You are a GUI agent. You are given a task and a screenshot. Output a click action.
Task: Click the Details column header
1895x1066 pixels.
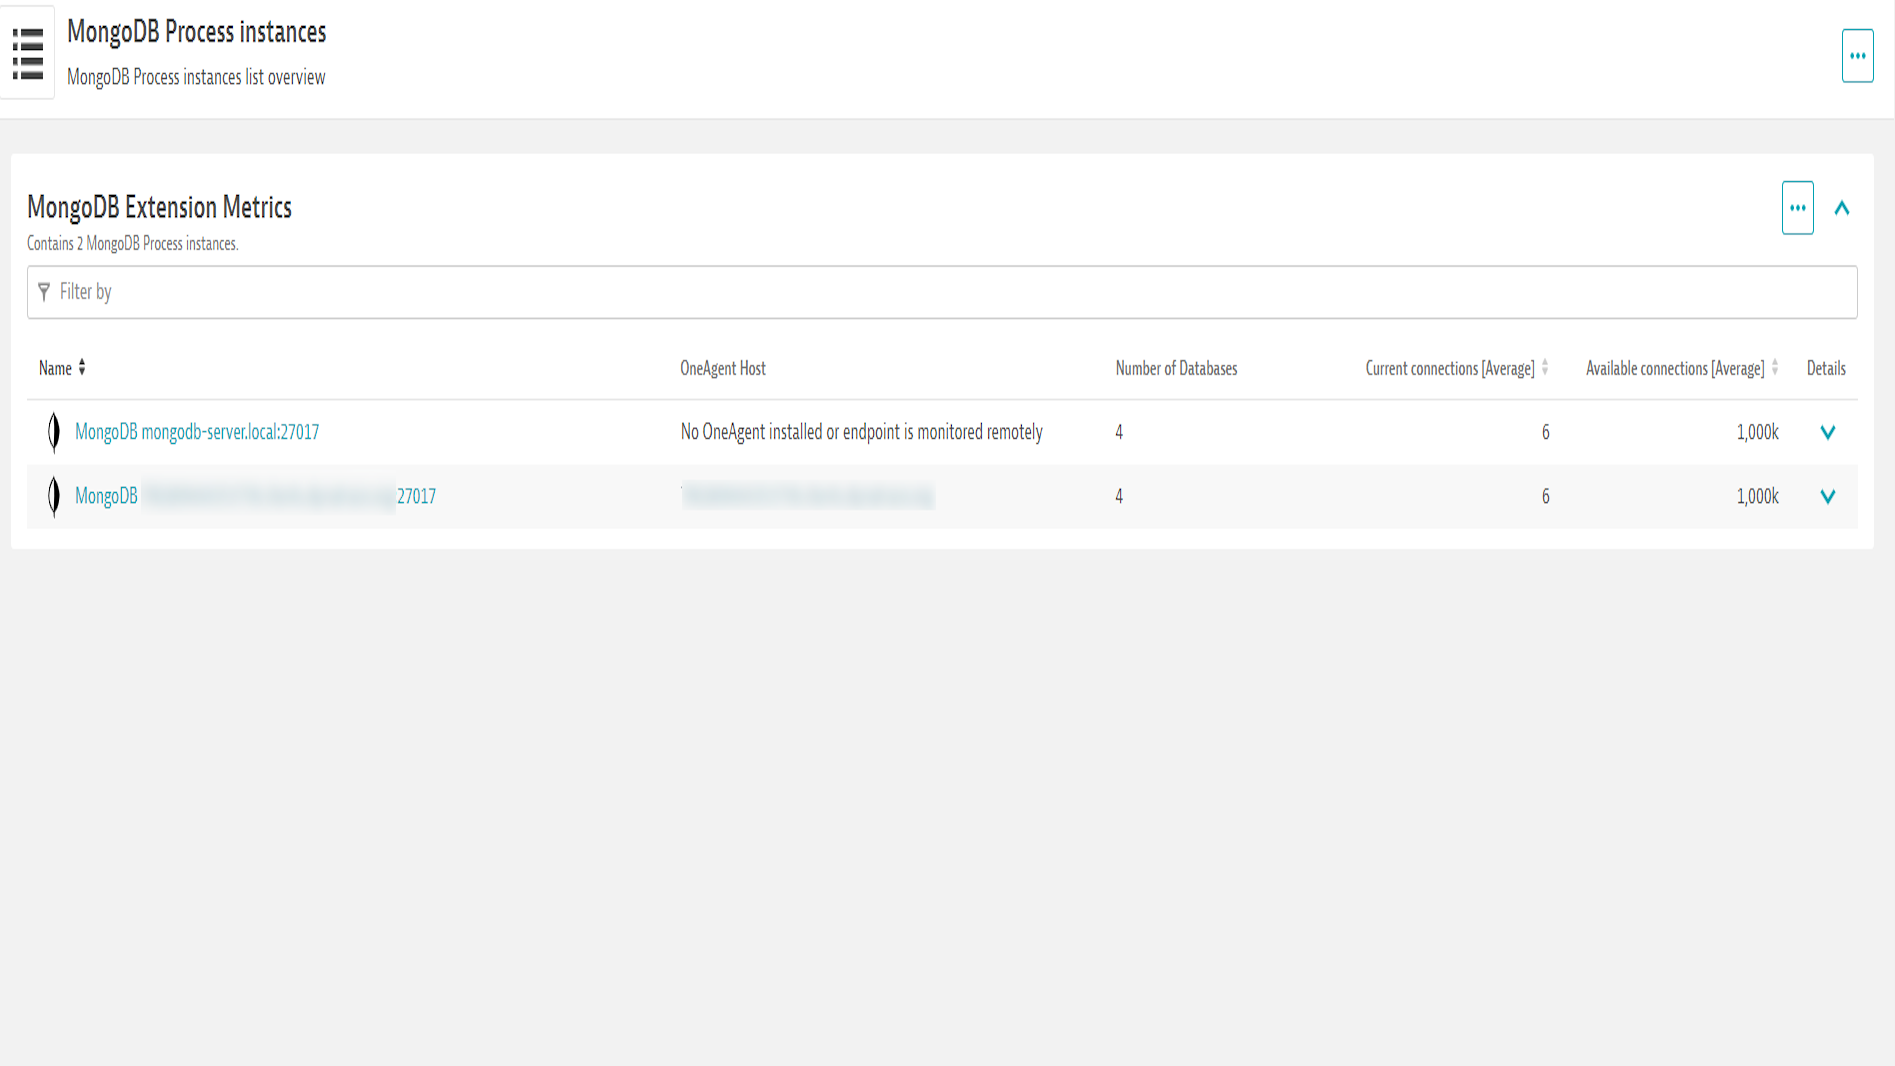pos(1825,368)
